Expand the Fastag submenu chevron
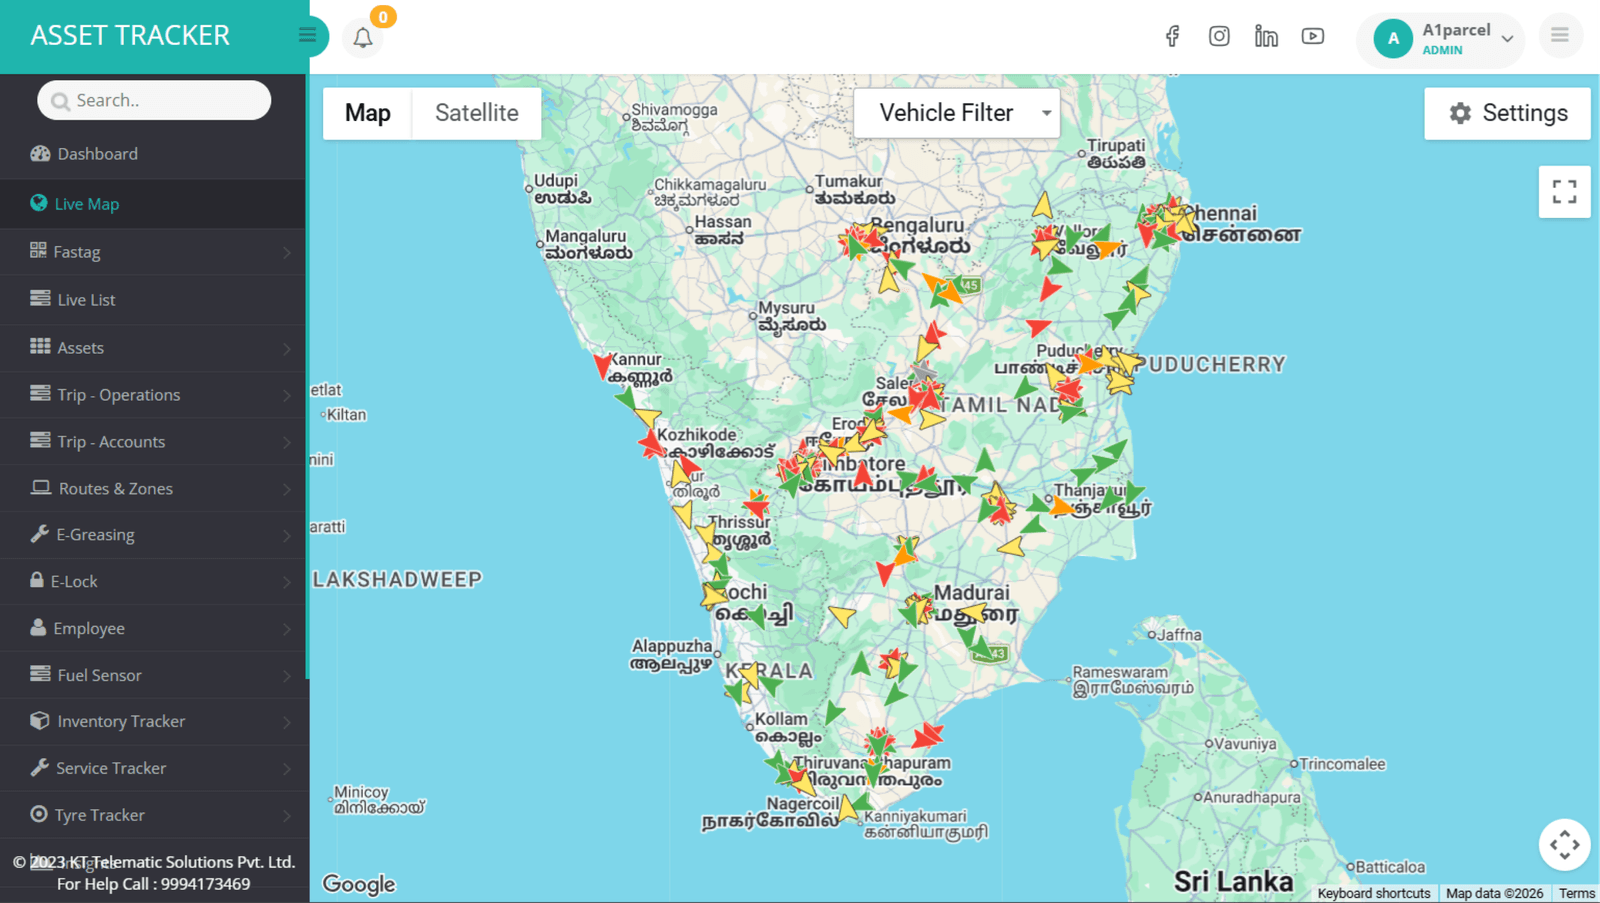 (x=287, y=253)
